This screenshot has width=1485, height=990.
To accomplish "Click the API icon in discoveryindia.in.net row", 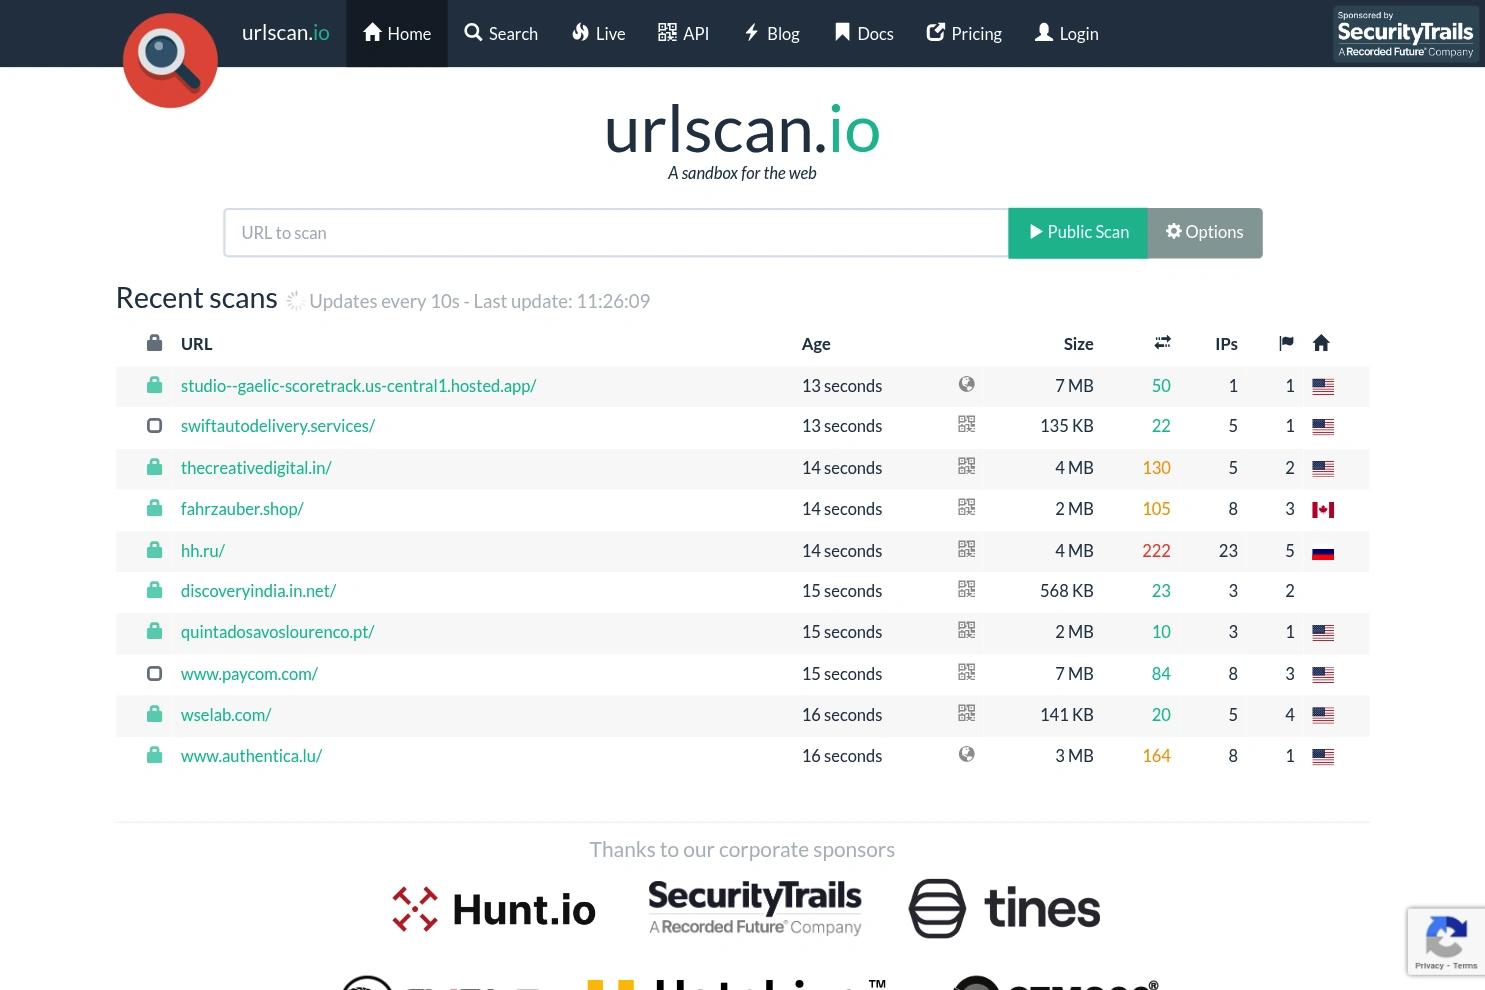I will pyautogui.click(x=966, y=589).
